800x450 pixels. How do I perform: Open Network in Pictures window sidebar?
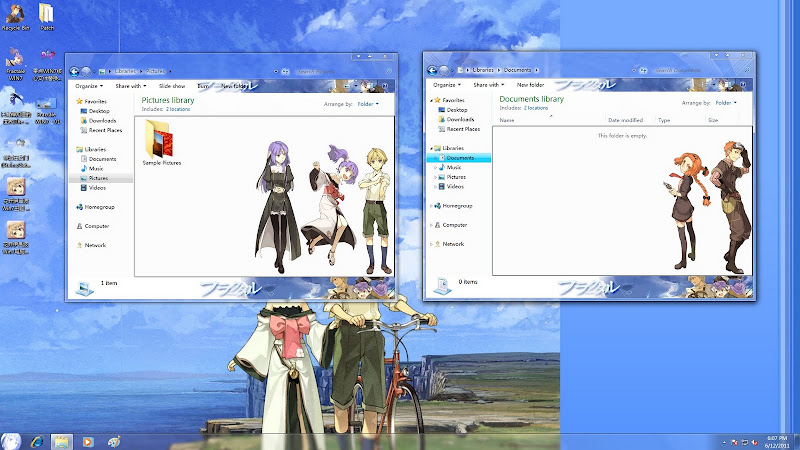pos(91,245)
